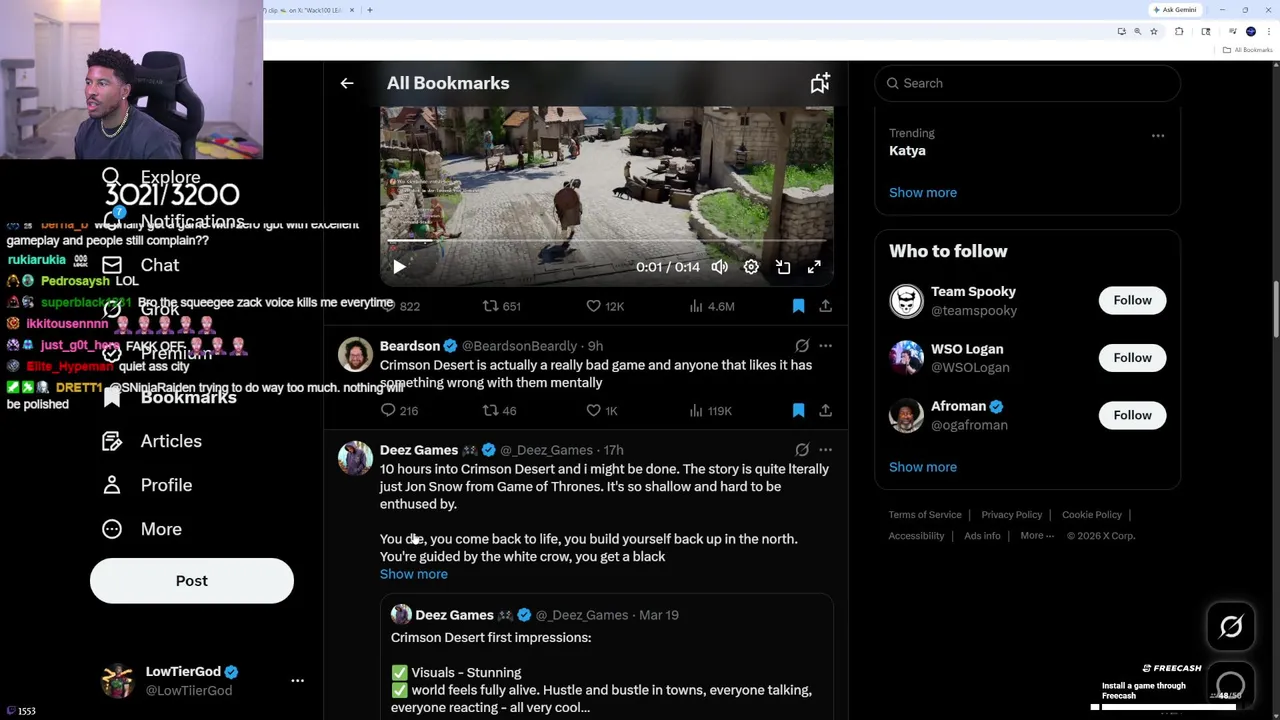The width and height of the screenshot is (1280, 720).
Task: Expand the footer More menu
Action: pos(1037,536)
